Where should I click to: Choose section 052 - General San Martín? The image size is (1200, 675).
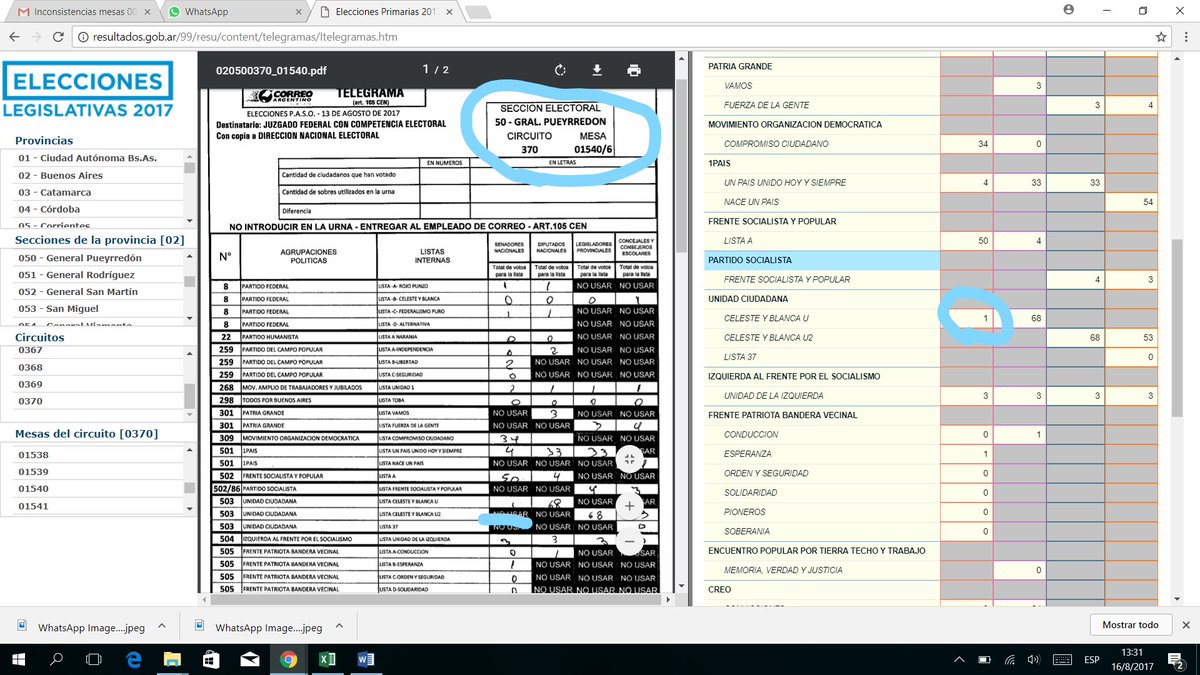[x=92, y=292]
